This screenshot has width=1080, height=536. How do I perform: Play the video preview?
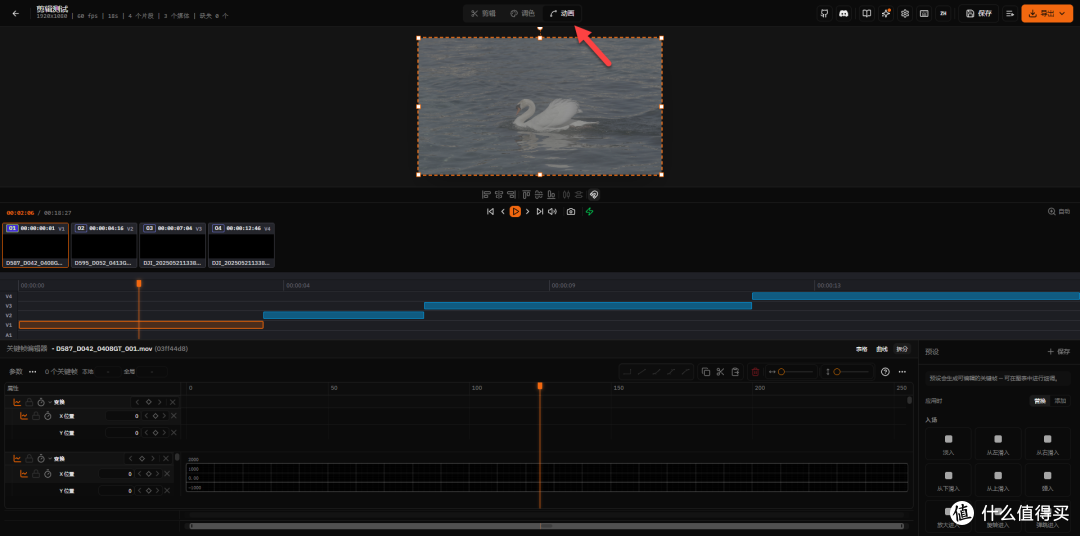515,212
